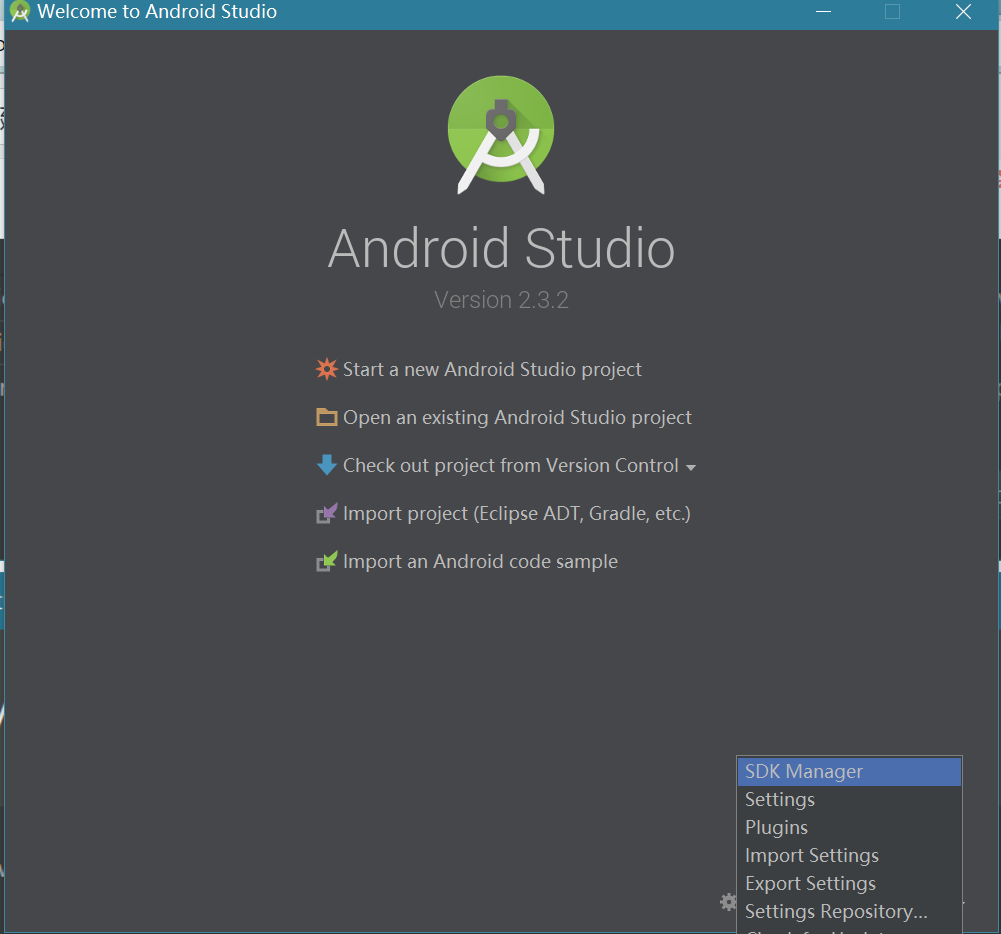Click the folder icon for opening existing project
The width and height of the screenshot is (1001, 934).
coord(326,417)
